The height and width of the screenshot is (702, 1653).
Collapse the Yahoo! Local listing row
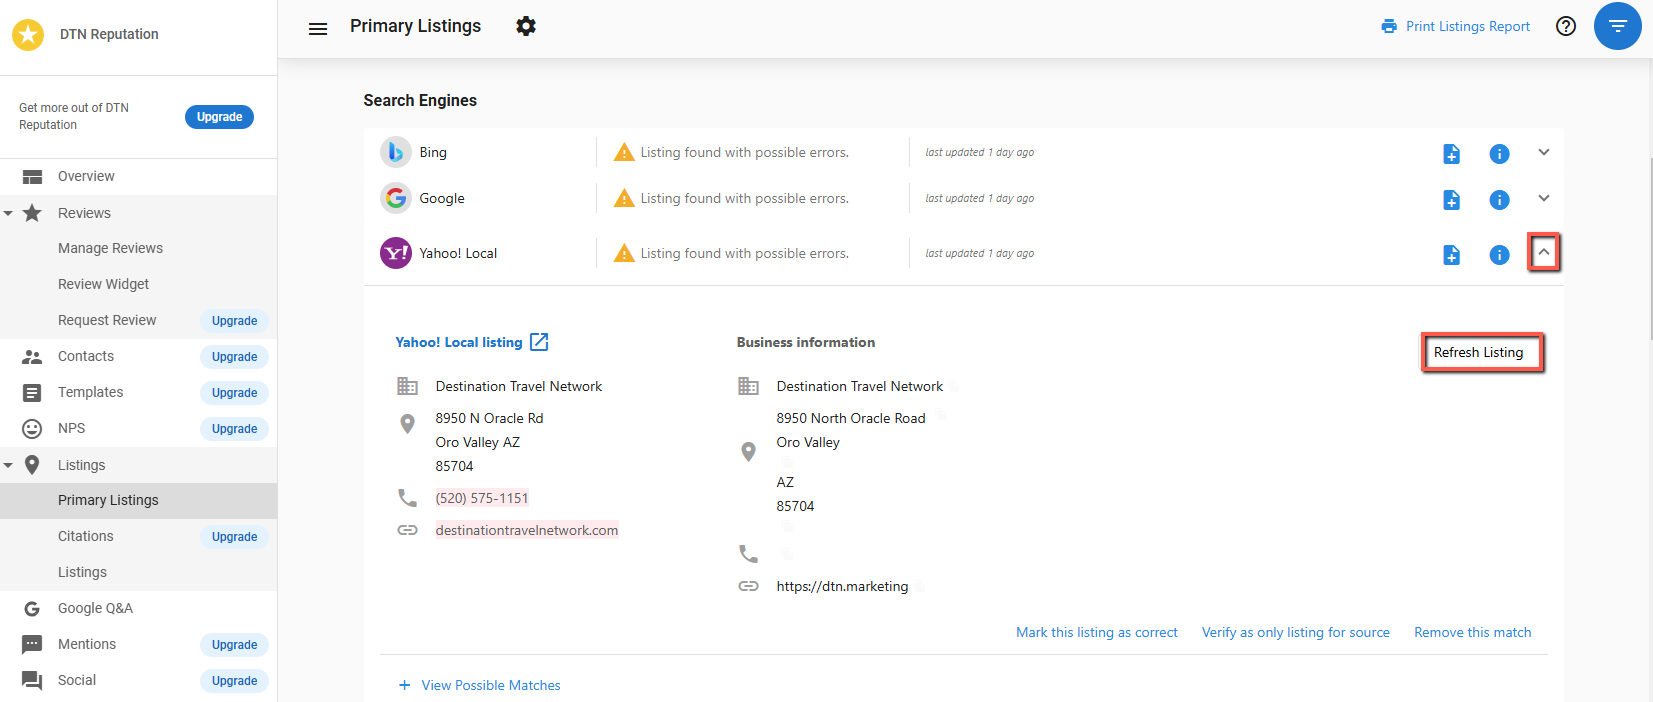pyautogui.click(x=1544, y=252)
